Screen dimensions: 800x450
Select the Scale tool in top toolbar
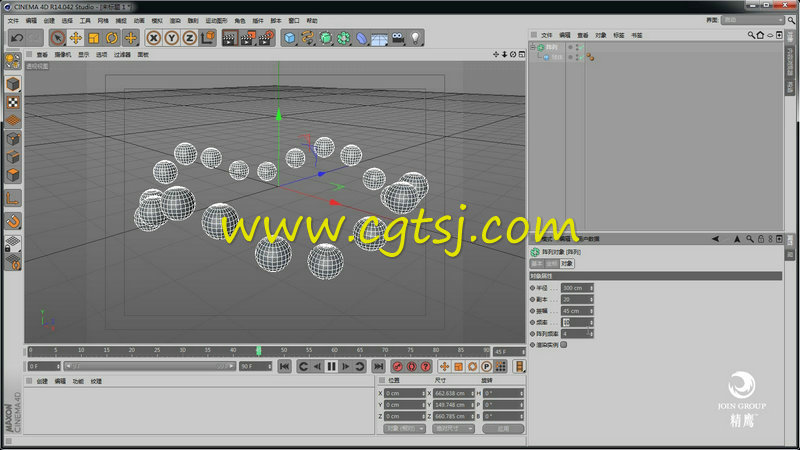tap(94, 38)
